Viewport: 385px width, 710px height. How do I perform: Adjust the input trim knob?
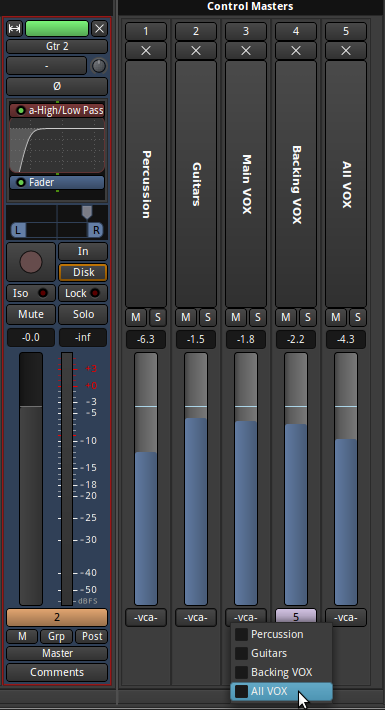99,66
